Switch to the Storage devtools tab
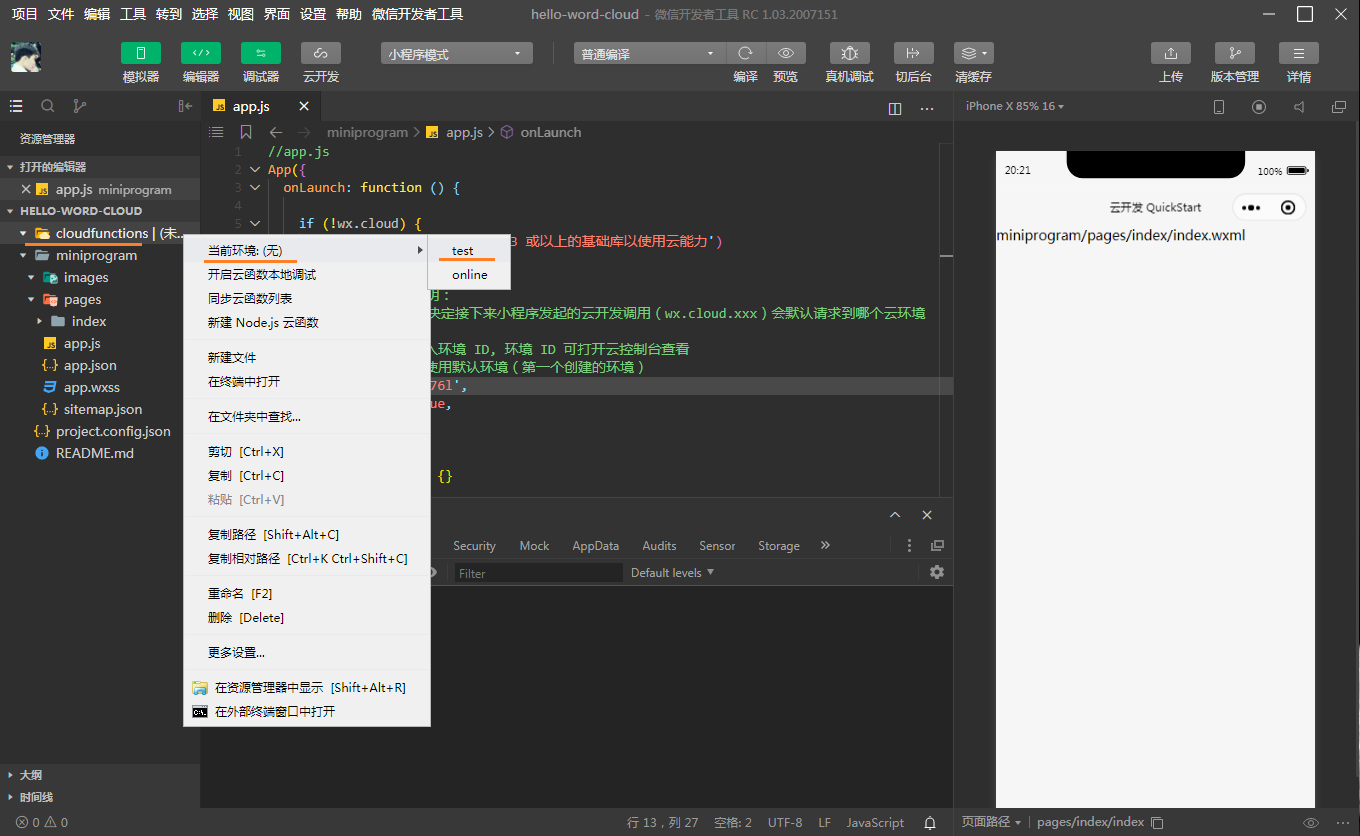 (778, 546)
